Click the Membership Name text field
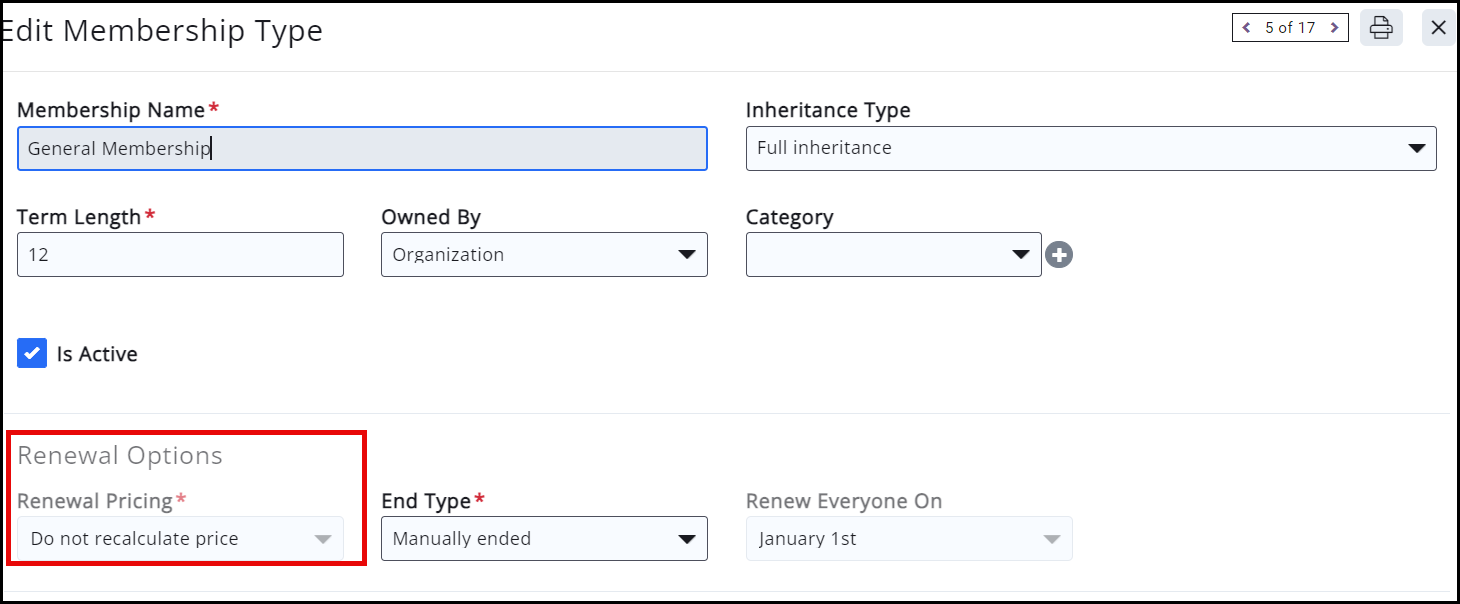The height and width of the screenshot is (604, 1460). [x=362, y=149]
